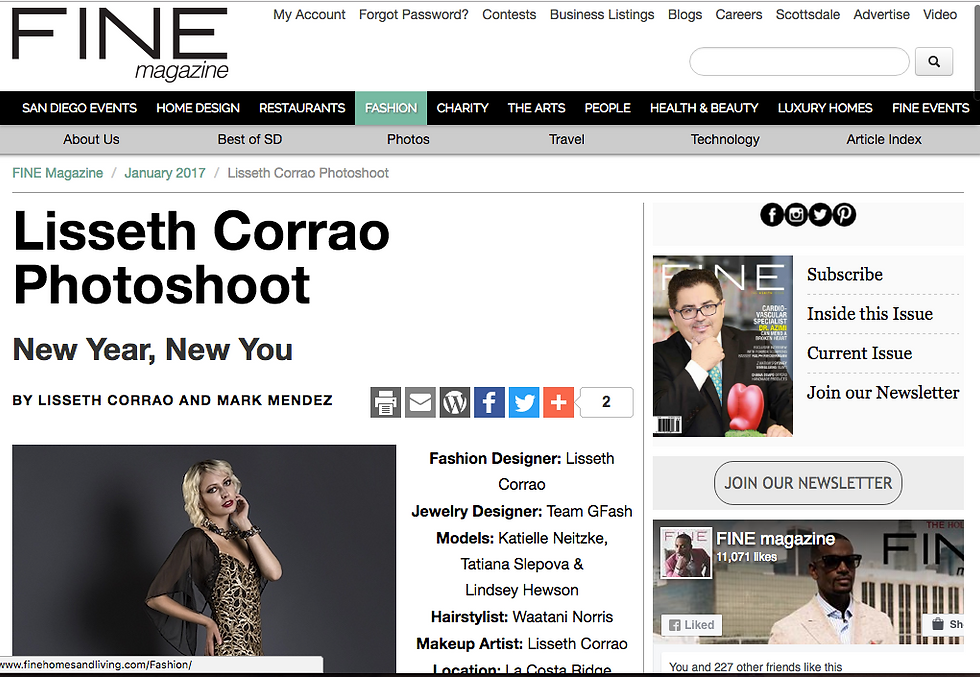The width and height of the screenshot is (980, 677).
Task: Click the search magnifier button
Action: coord(934,61)
